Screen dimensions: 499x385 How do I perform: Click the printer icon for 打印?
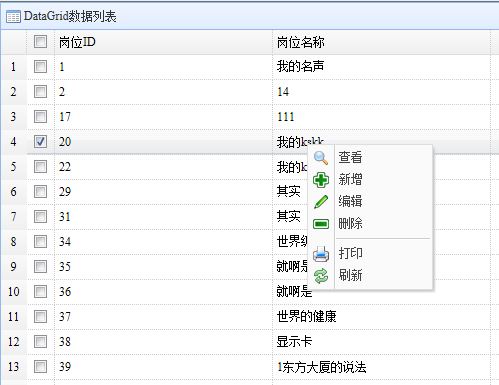pyautogui.click(x=321, y=254)
